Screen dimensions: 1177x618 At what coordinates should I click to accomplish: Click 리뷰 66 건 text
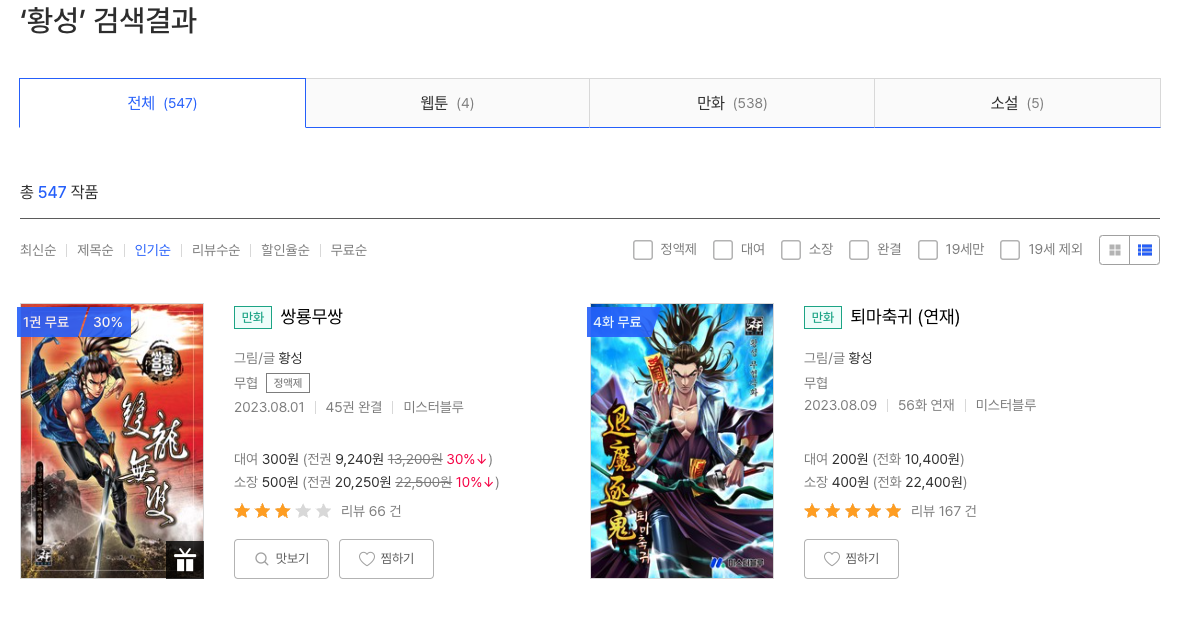coord(371,511)
